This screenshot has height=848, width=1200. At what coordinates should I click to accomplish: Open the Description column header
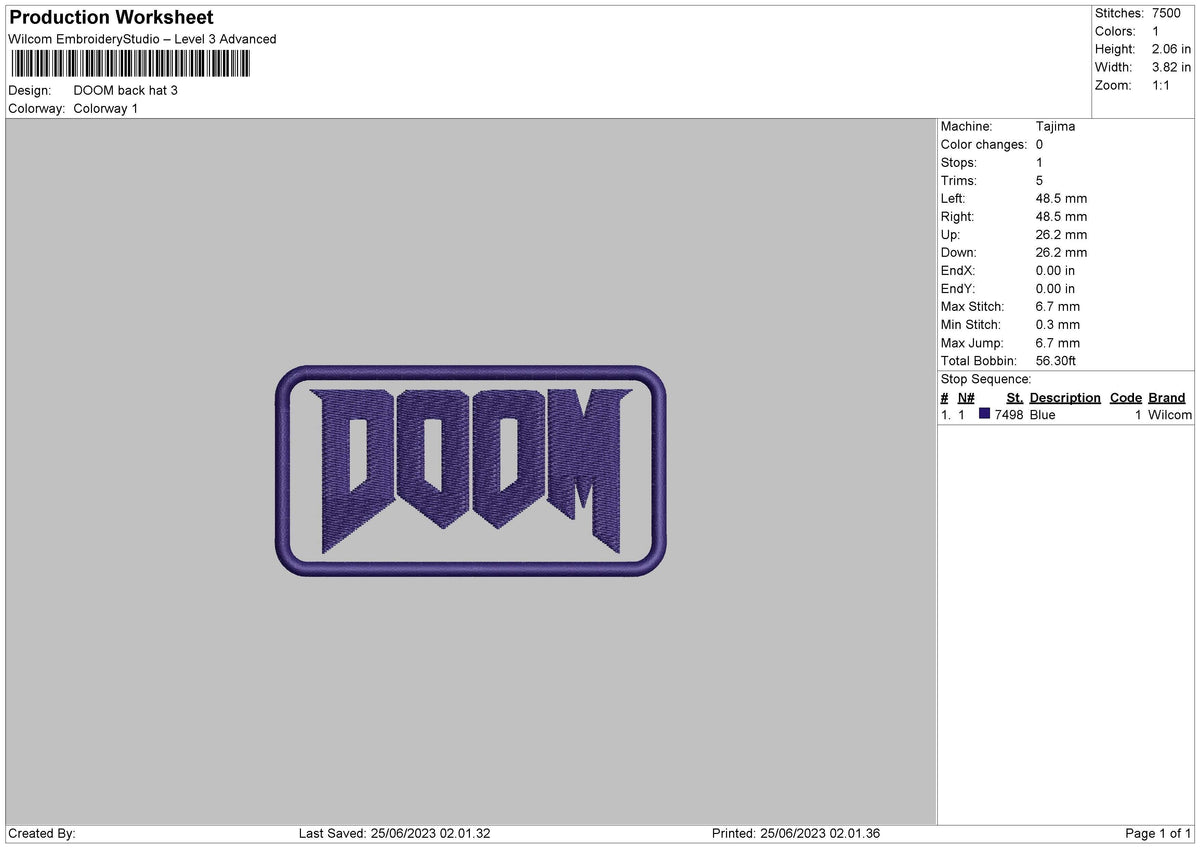(x=1065, y=397)
